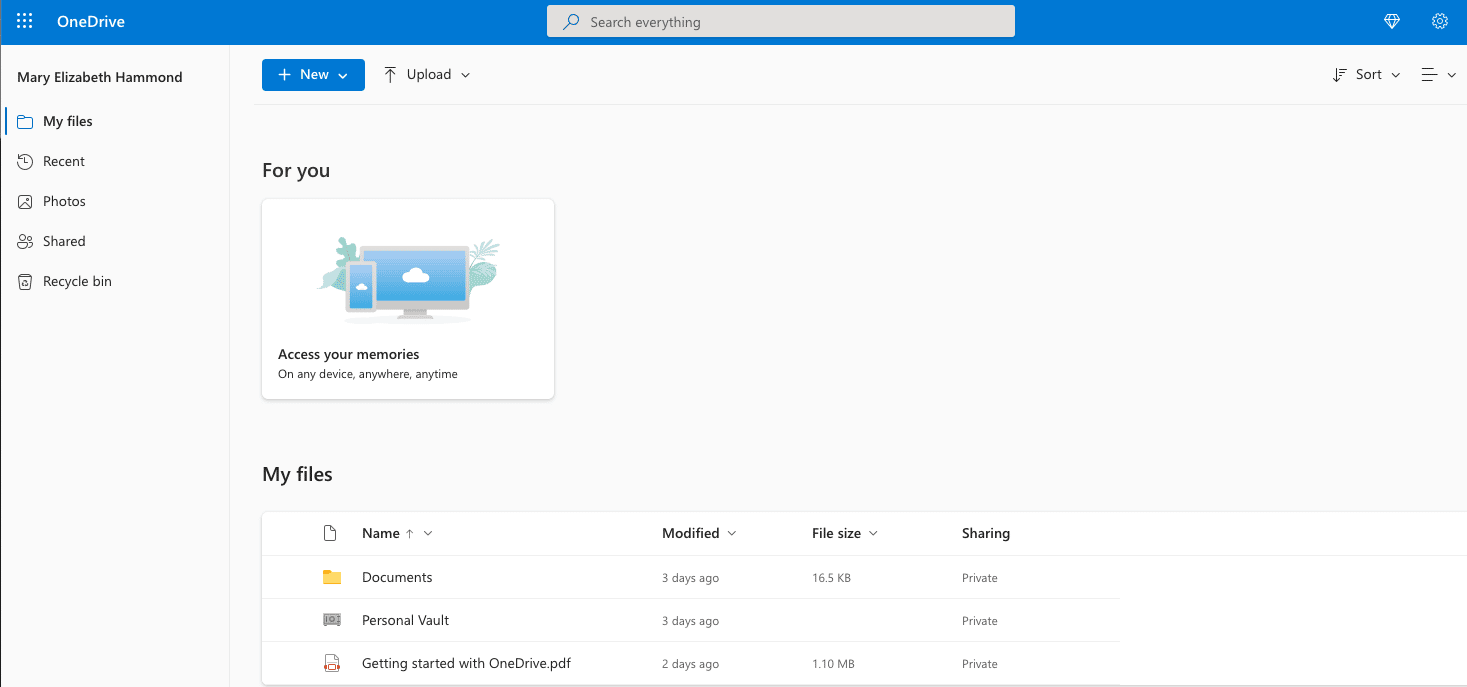Screen dimensions: 1467x687
Task: Click the Shared sidebar icon
Action: point(24,241)
